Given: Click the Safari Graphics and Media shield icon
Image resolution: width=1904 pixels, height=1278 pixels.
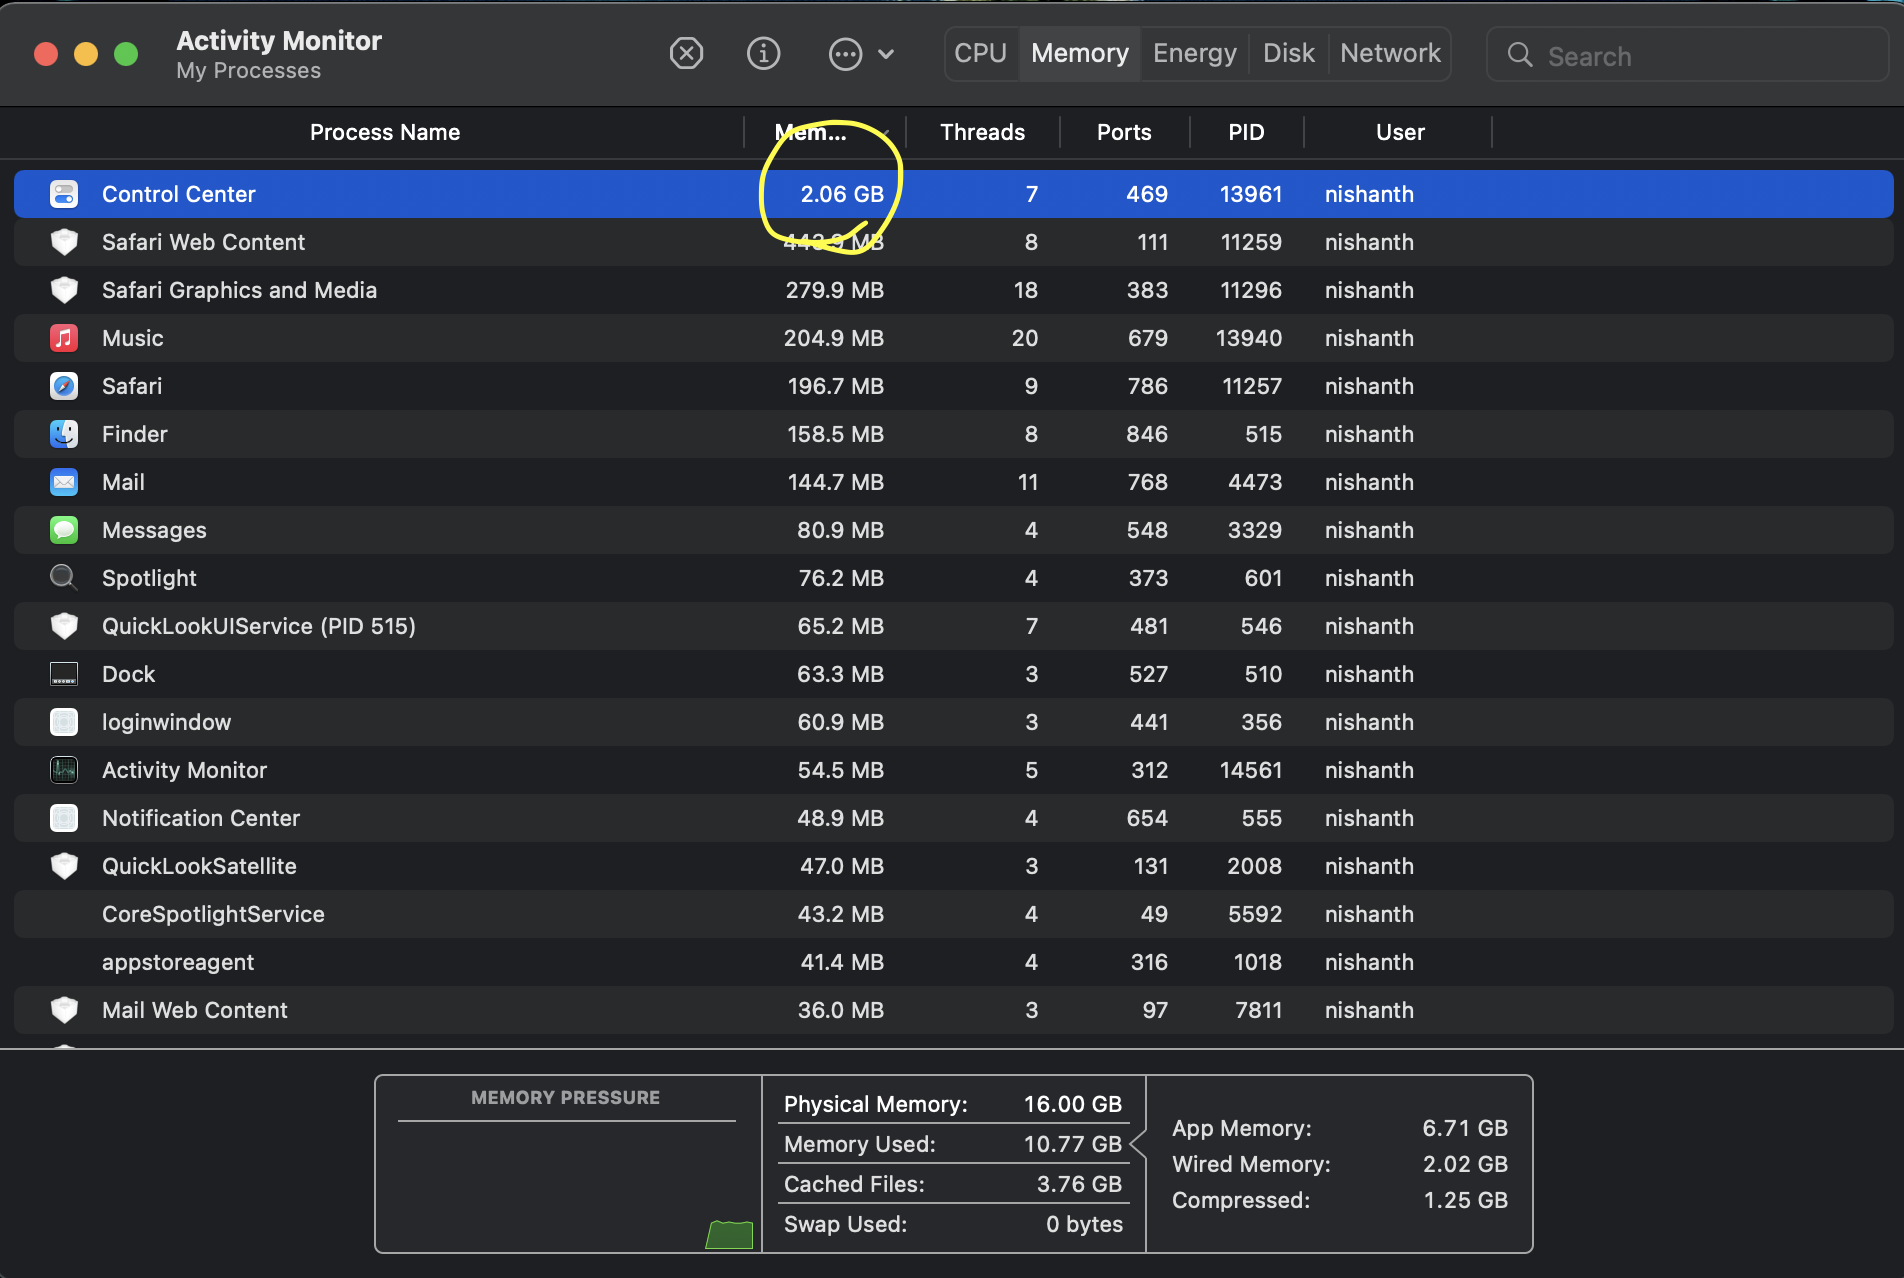Looking at the screenshot, I should click(x=64, y=290).
